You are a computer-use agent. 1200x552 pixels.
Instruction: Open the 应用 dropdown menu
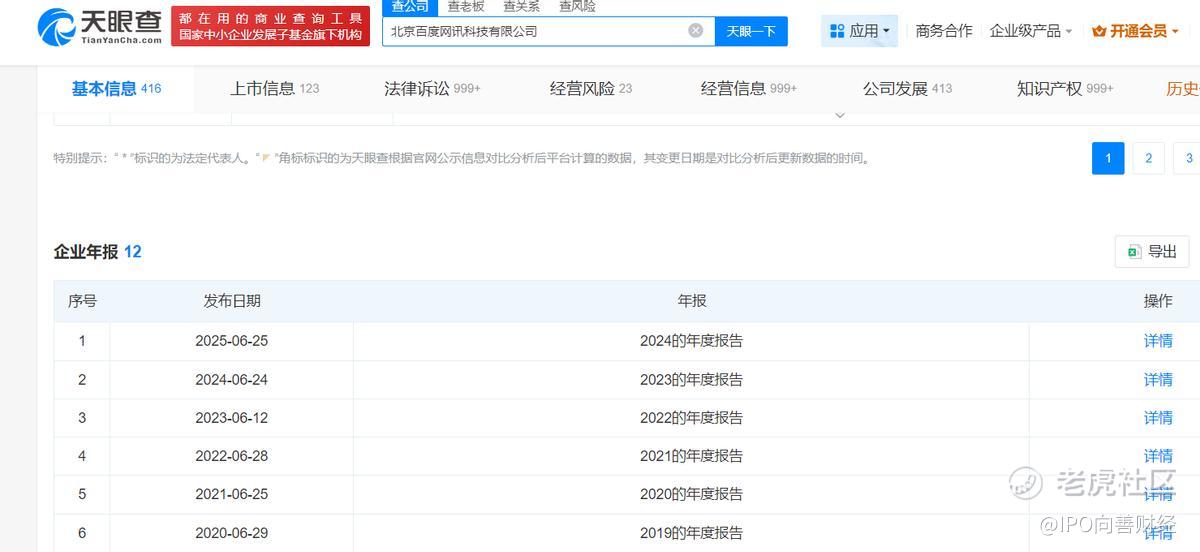pos(859,31)
